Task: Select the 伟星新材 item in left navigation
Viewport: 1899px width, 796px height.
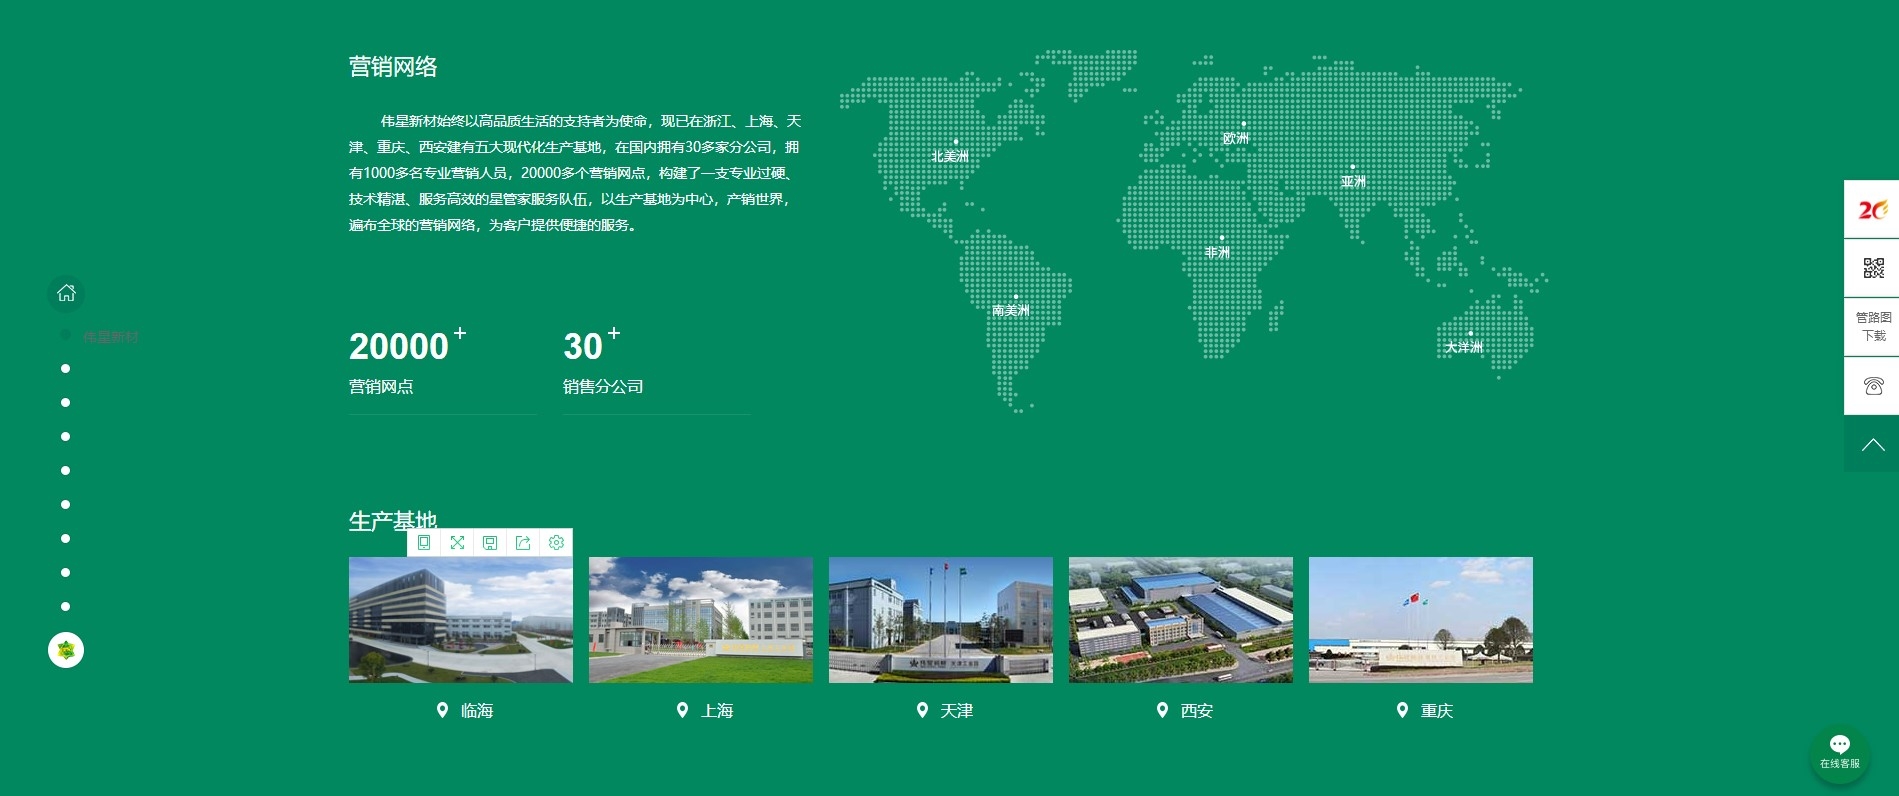Action: pyautogui.click(x=110, y=337)
